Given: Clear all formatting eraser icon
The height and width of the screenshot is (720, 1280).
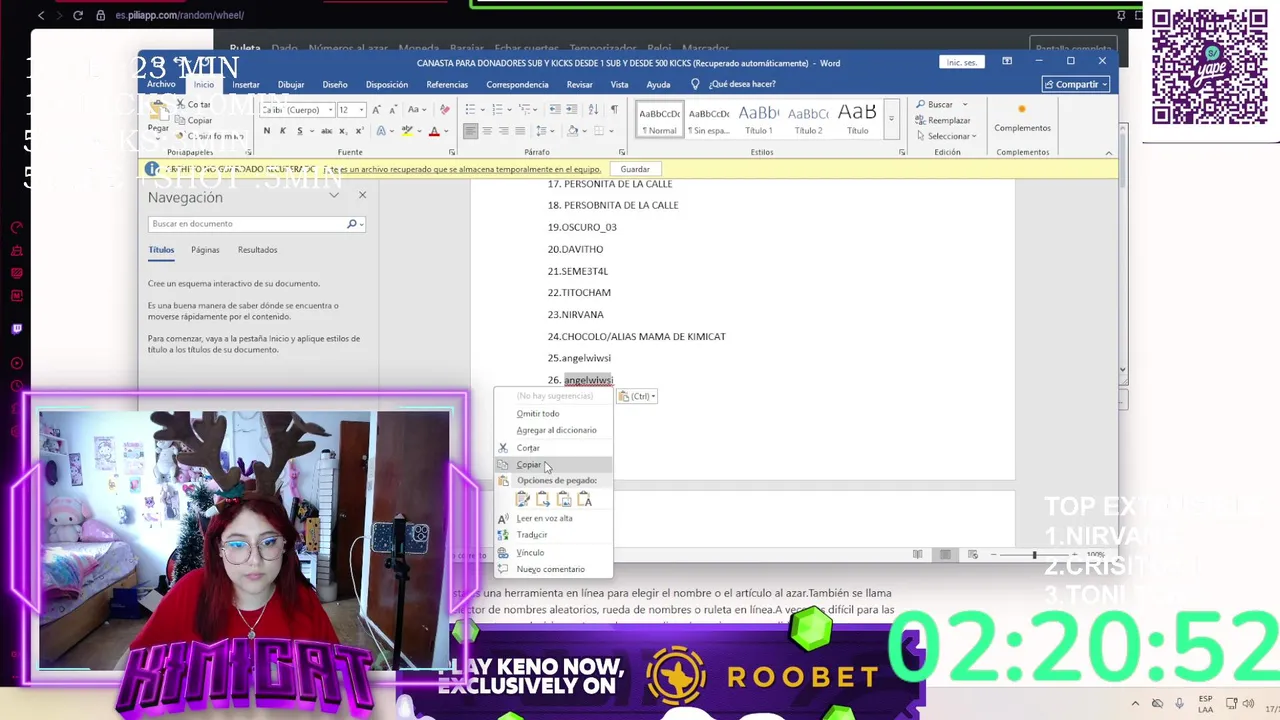Looking at the screenshot, I should [x=445, y=110].
